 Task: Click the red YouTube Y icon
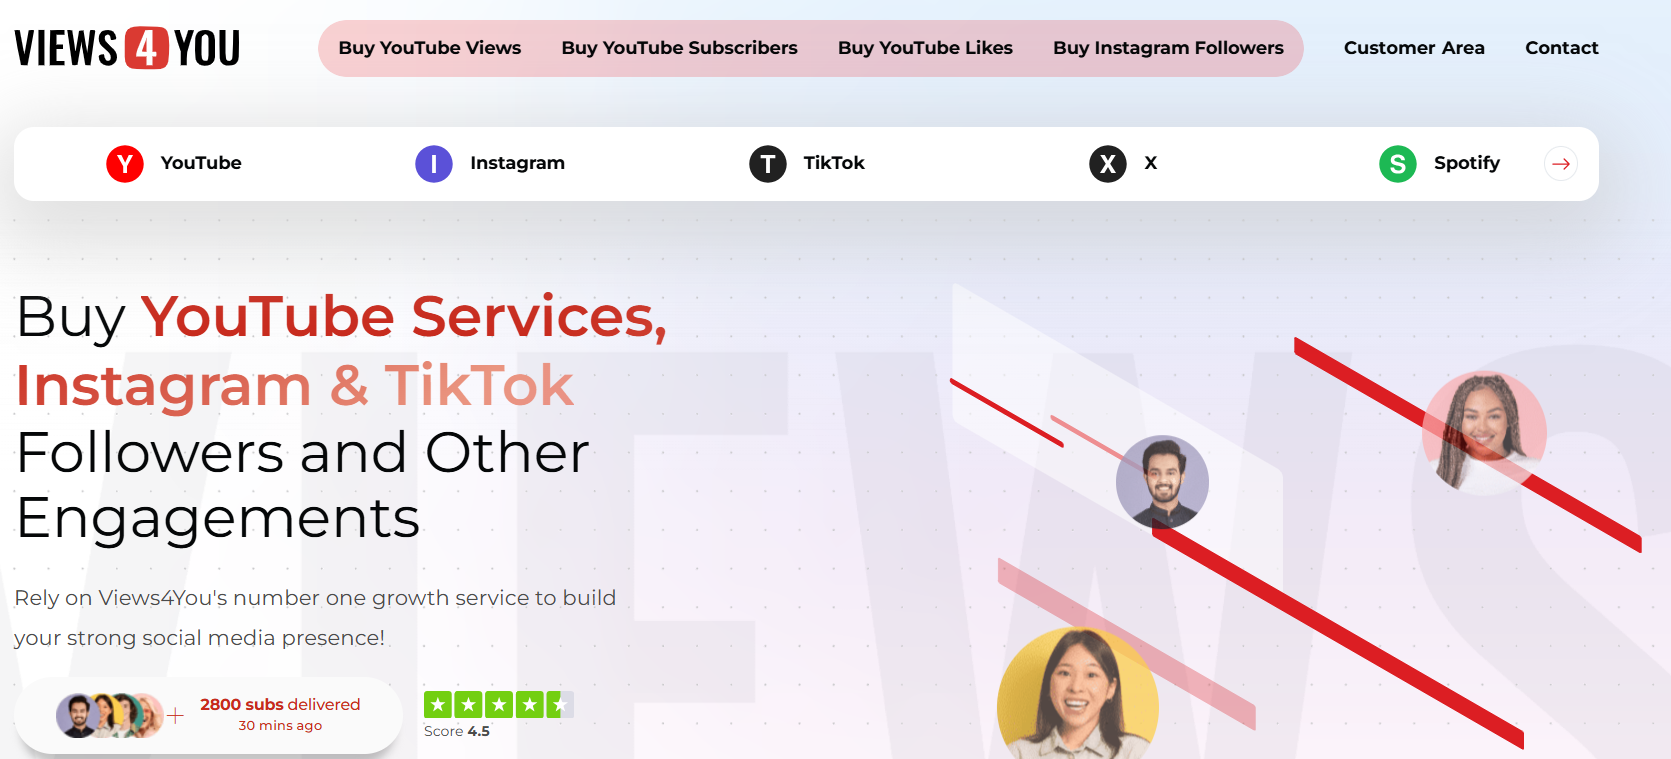coord(125,163)
